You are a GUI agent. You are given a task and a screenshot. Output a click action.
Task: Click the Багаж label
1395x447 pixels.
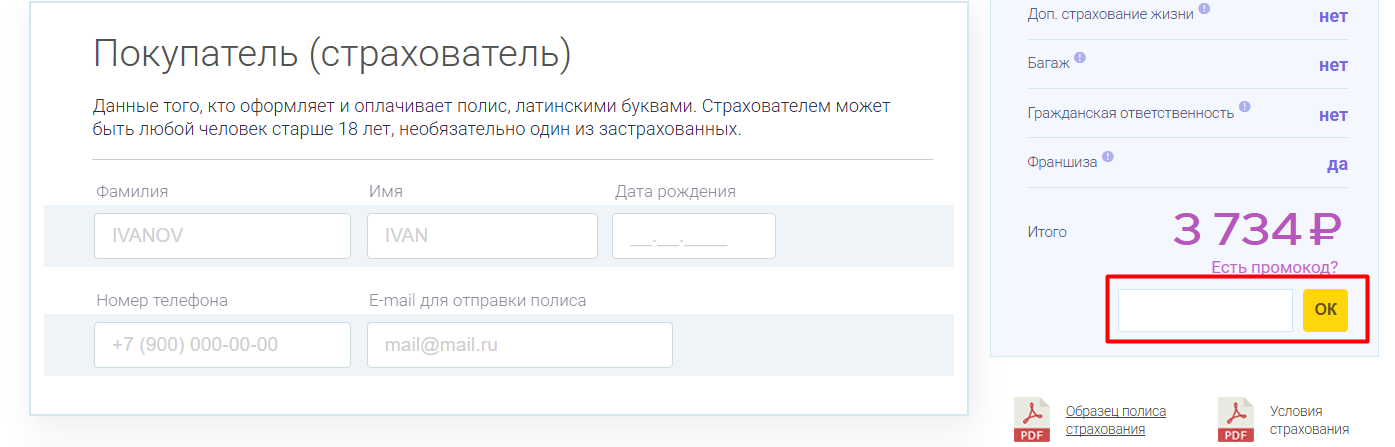click(1048, 63)
